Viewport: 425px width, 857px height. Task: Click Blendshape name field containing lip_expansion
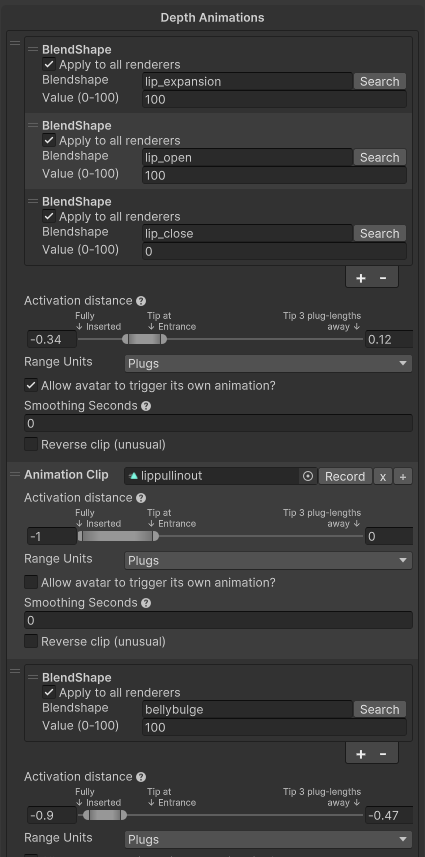(247, 81)
